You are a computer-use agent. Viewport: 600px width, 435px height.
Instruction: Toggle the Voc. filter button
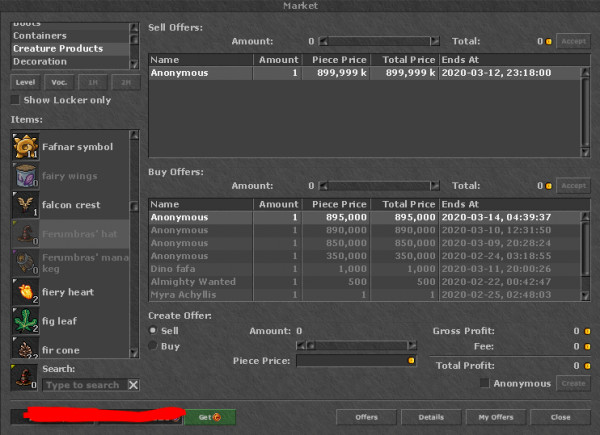tap(59, 82)
